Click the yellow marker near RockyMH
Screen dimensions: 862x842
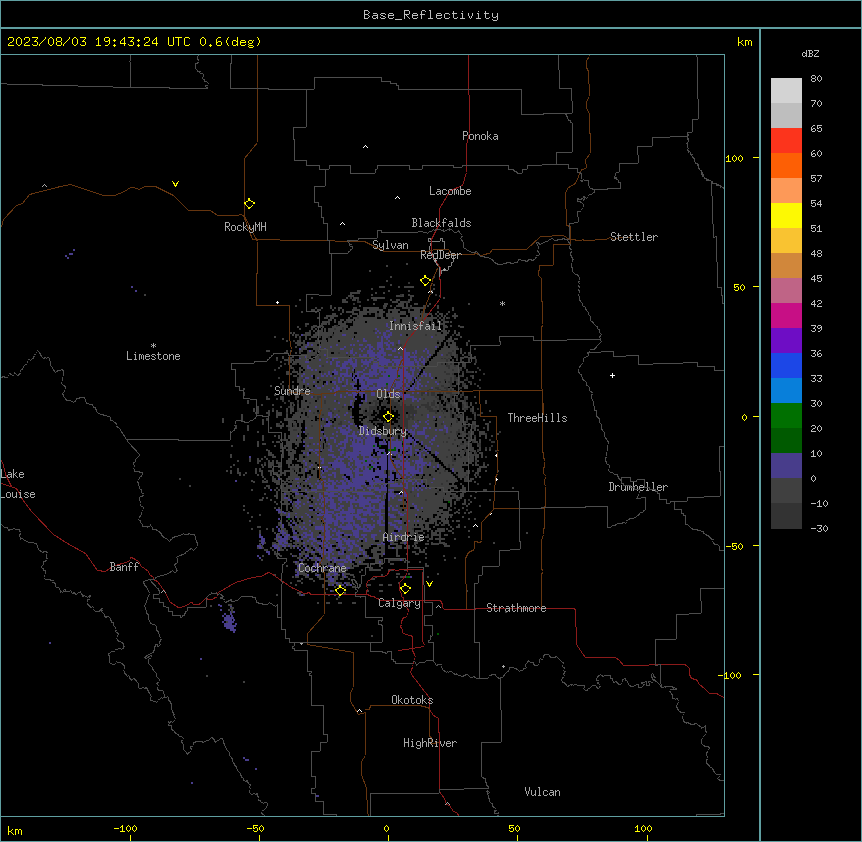point(249,204)
